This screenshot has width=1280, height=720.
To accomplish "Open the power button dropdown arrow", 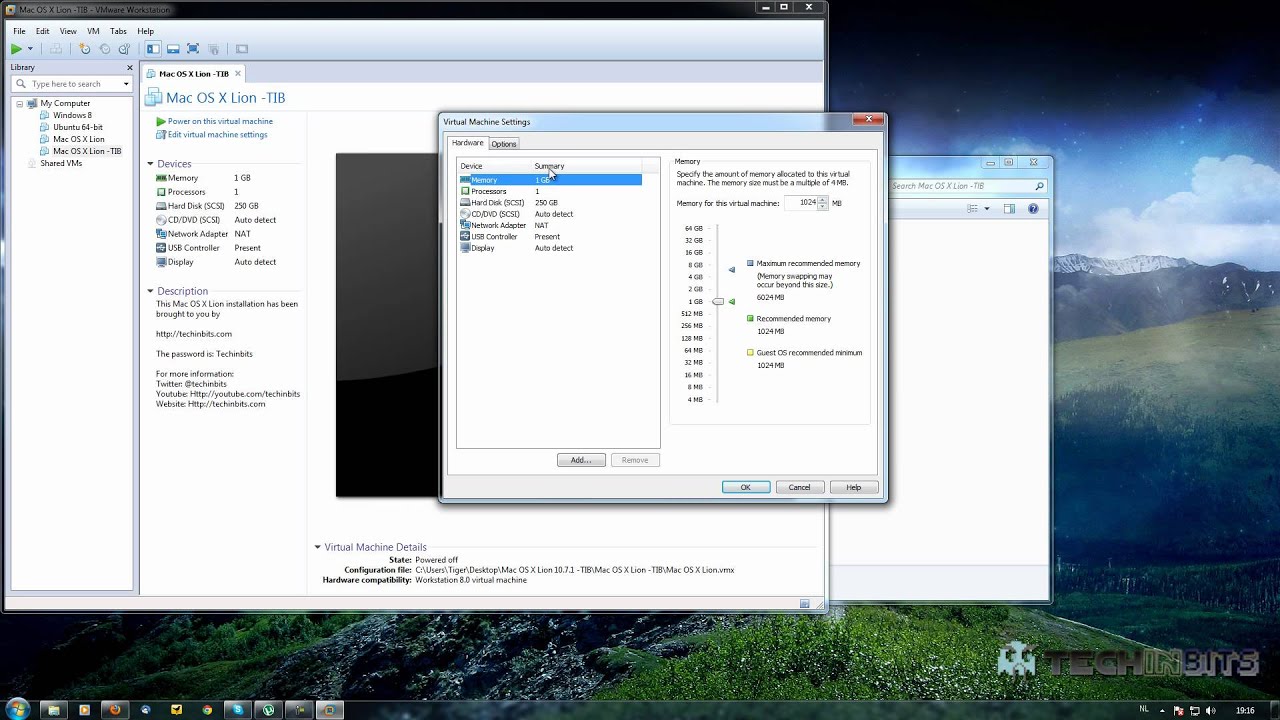I will coord(30,49).
